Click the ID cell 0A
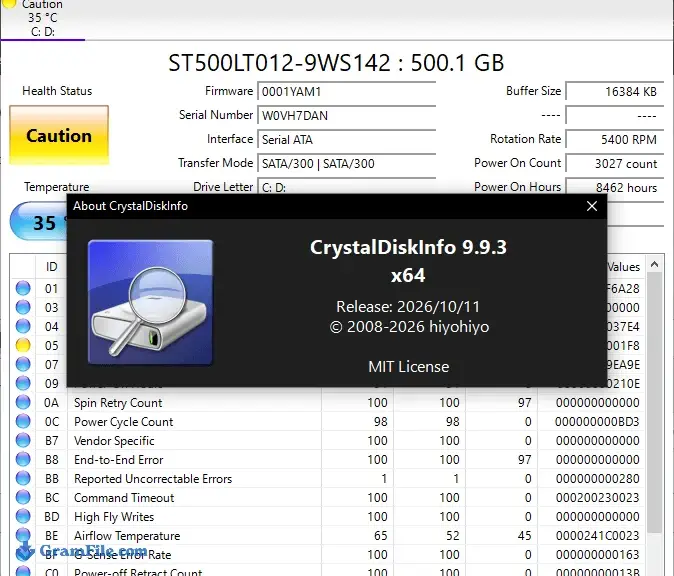 (x=52, y=403)
